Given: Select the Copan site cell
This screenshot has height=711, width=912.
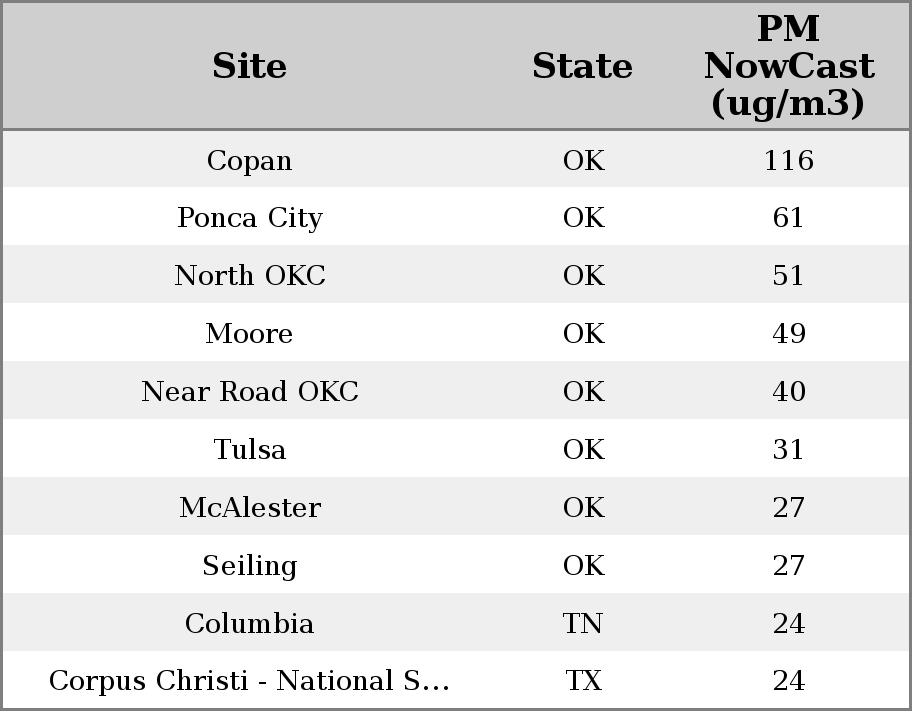Looking at the screenshot, I should pyautogui.click(x=249, y=161).
